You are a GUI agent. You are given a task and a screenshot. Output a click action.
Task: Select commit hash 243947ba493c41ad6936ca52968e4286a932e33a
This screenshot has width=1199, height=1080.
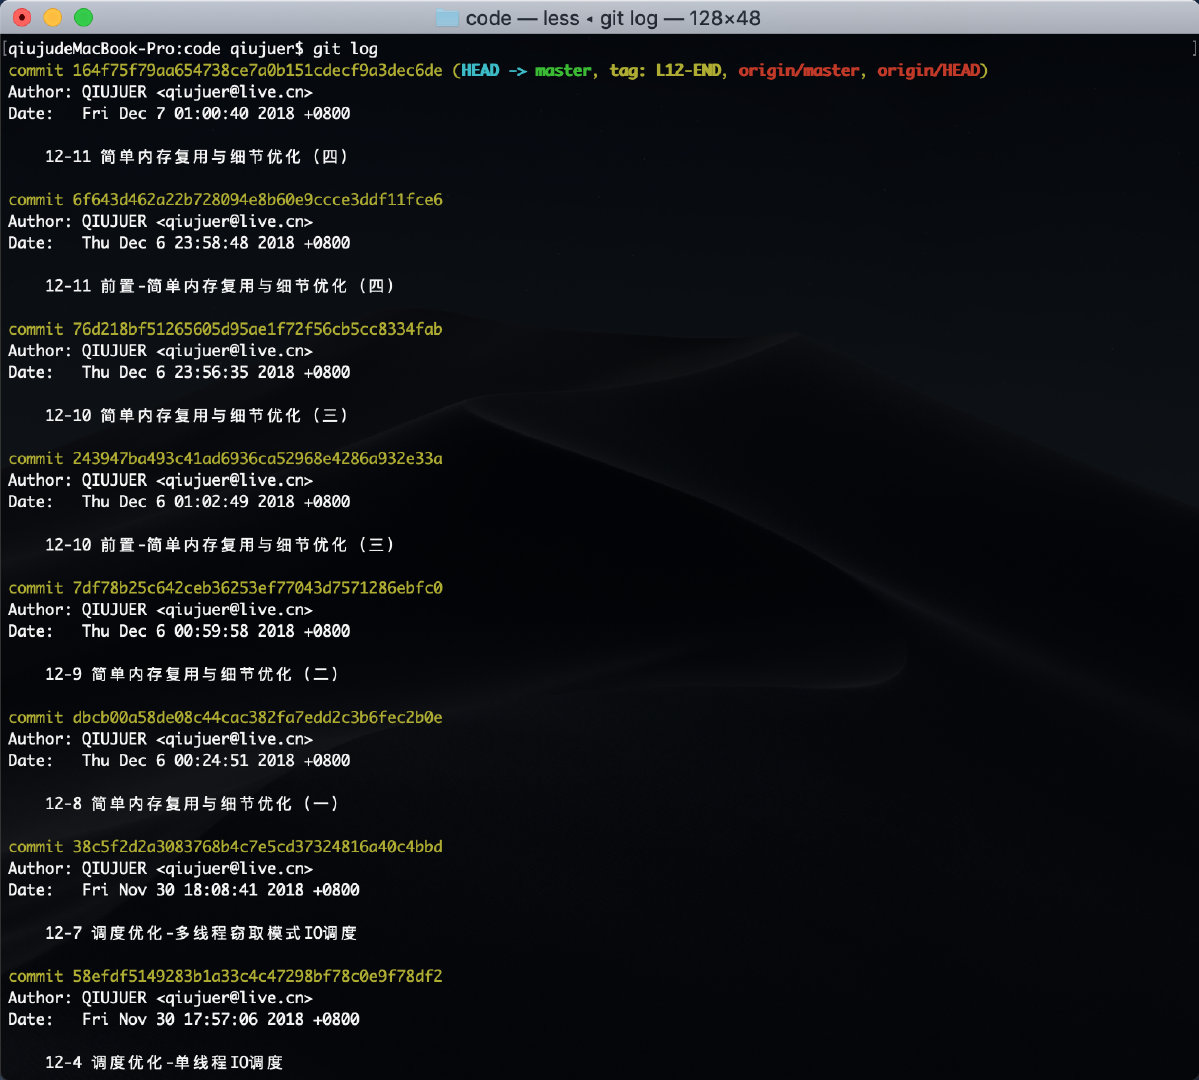coord(257,458)
